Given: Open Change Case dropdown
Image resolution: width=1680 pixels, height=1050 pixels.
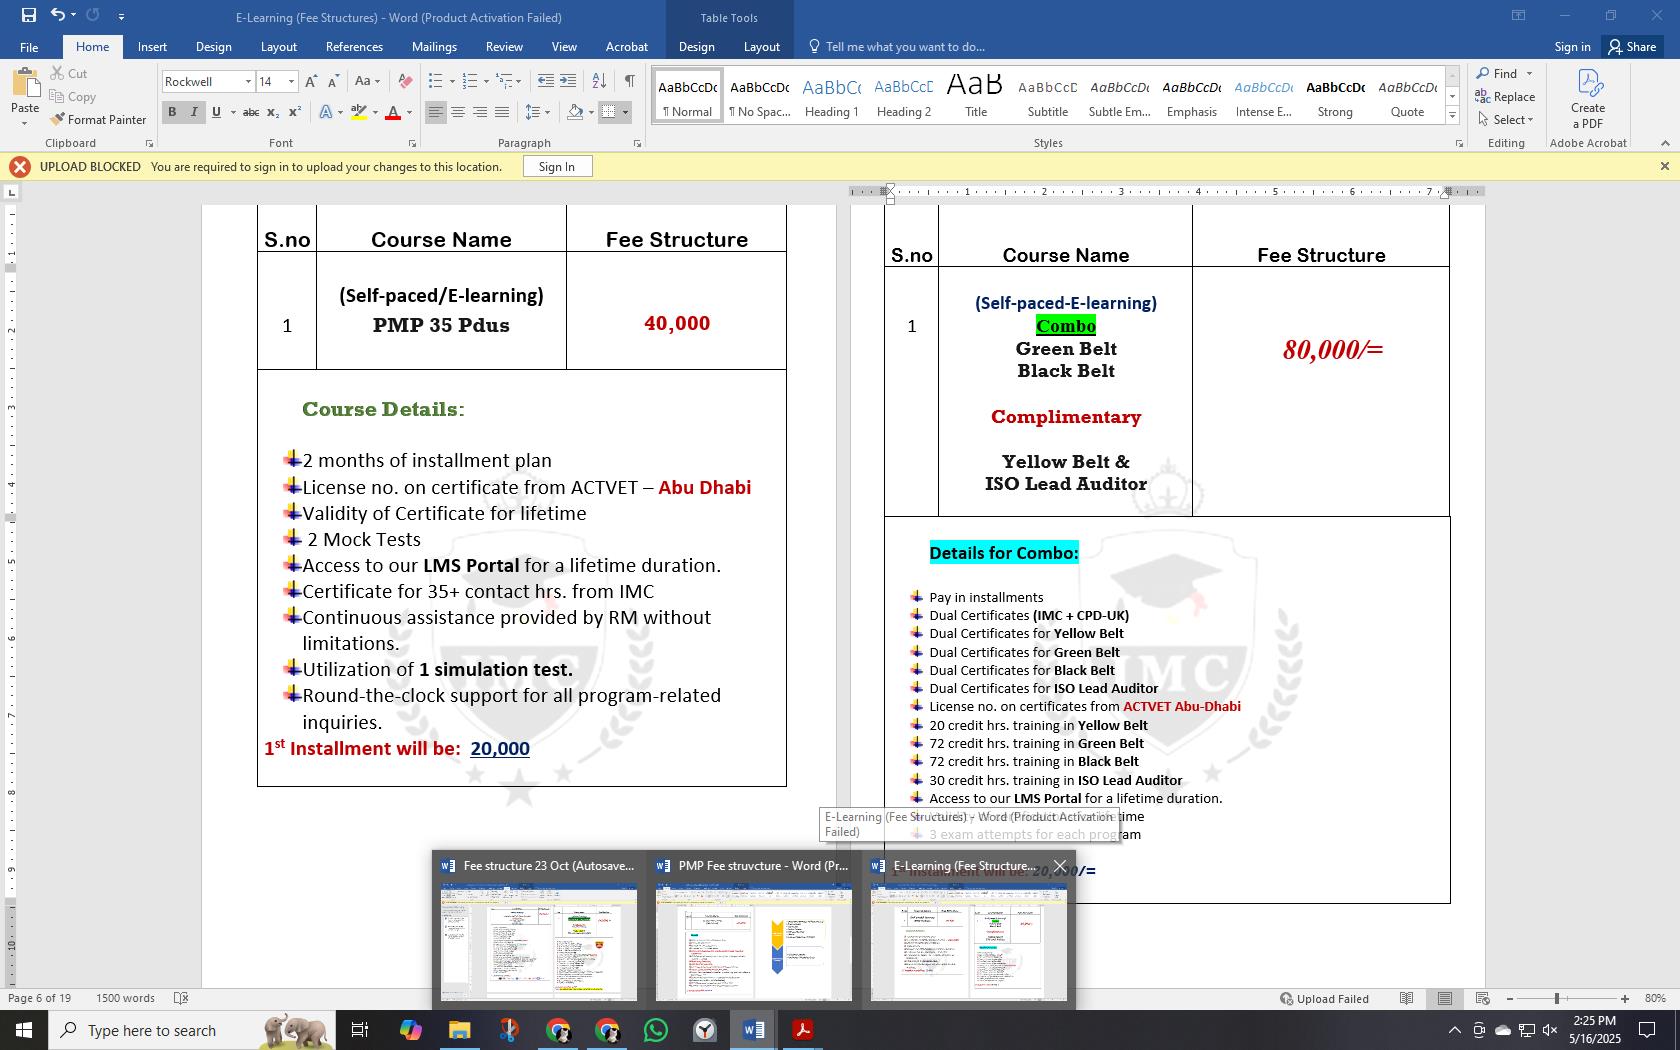Looking at the screenshot, I should click(366, 81).
